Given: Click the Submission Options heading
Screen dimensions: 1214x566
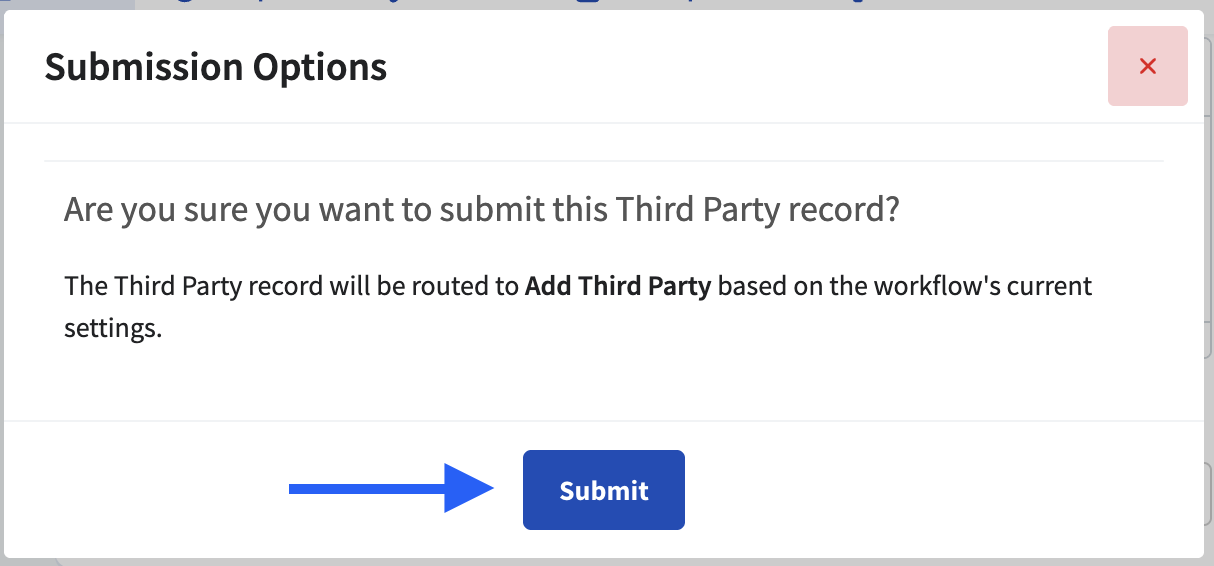Looking at the screenshot, I should [215, 67].
